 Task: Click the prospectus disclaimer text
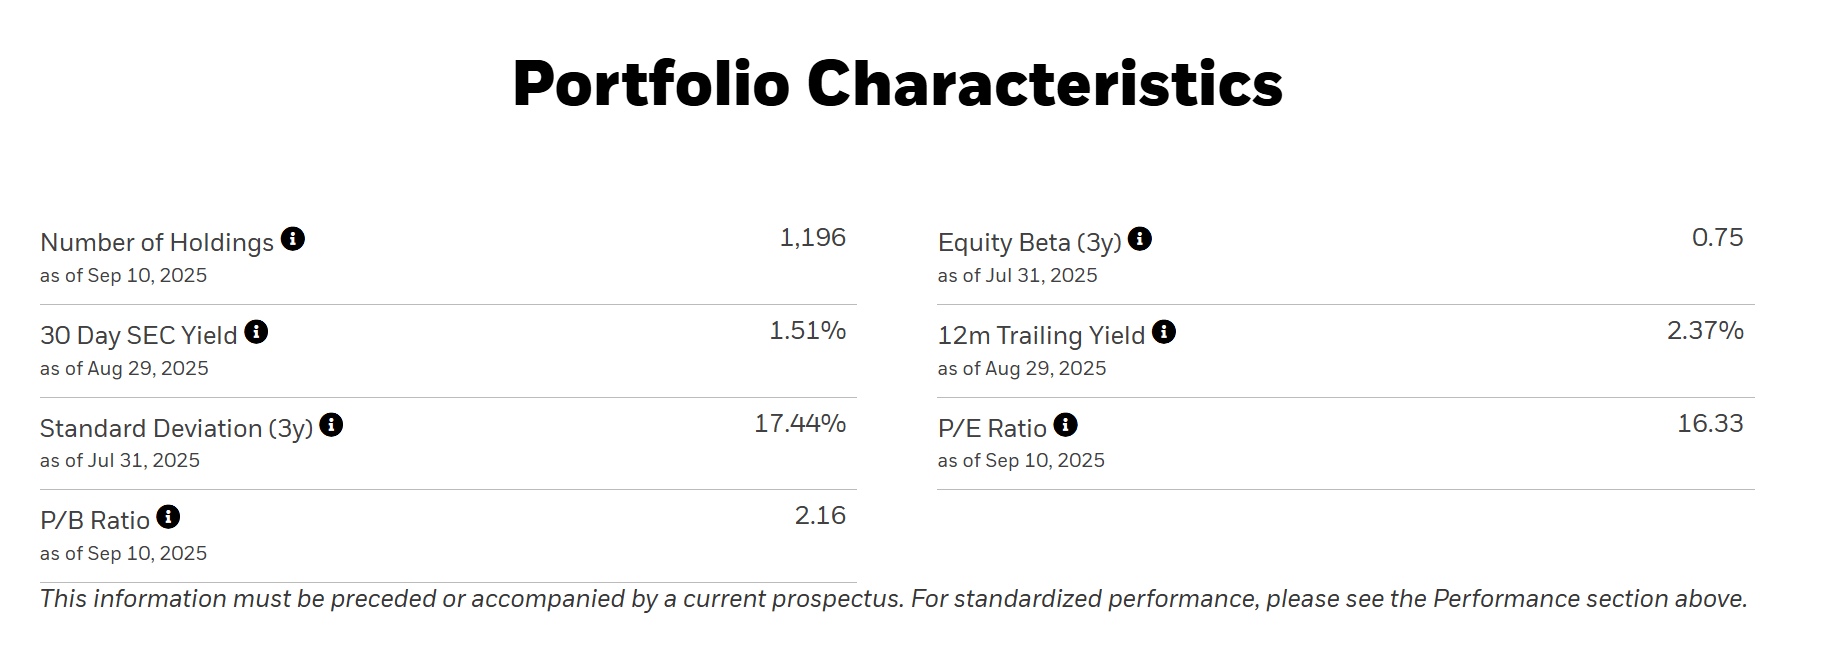coord(893,599)
